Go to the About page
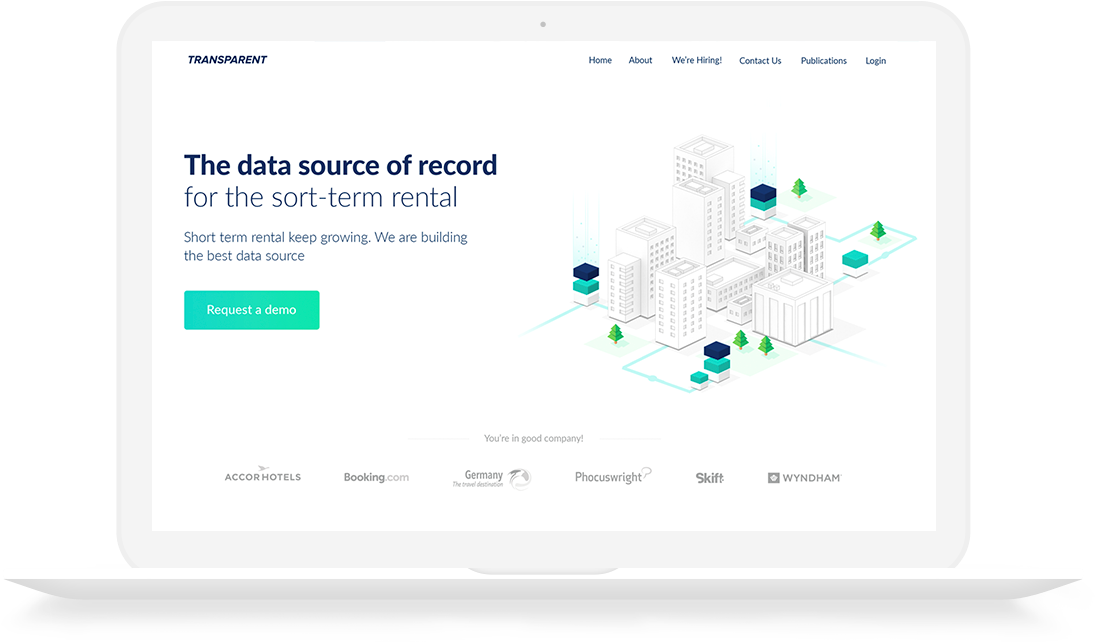 pyautogui.click(x=640, y=61)
